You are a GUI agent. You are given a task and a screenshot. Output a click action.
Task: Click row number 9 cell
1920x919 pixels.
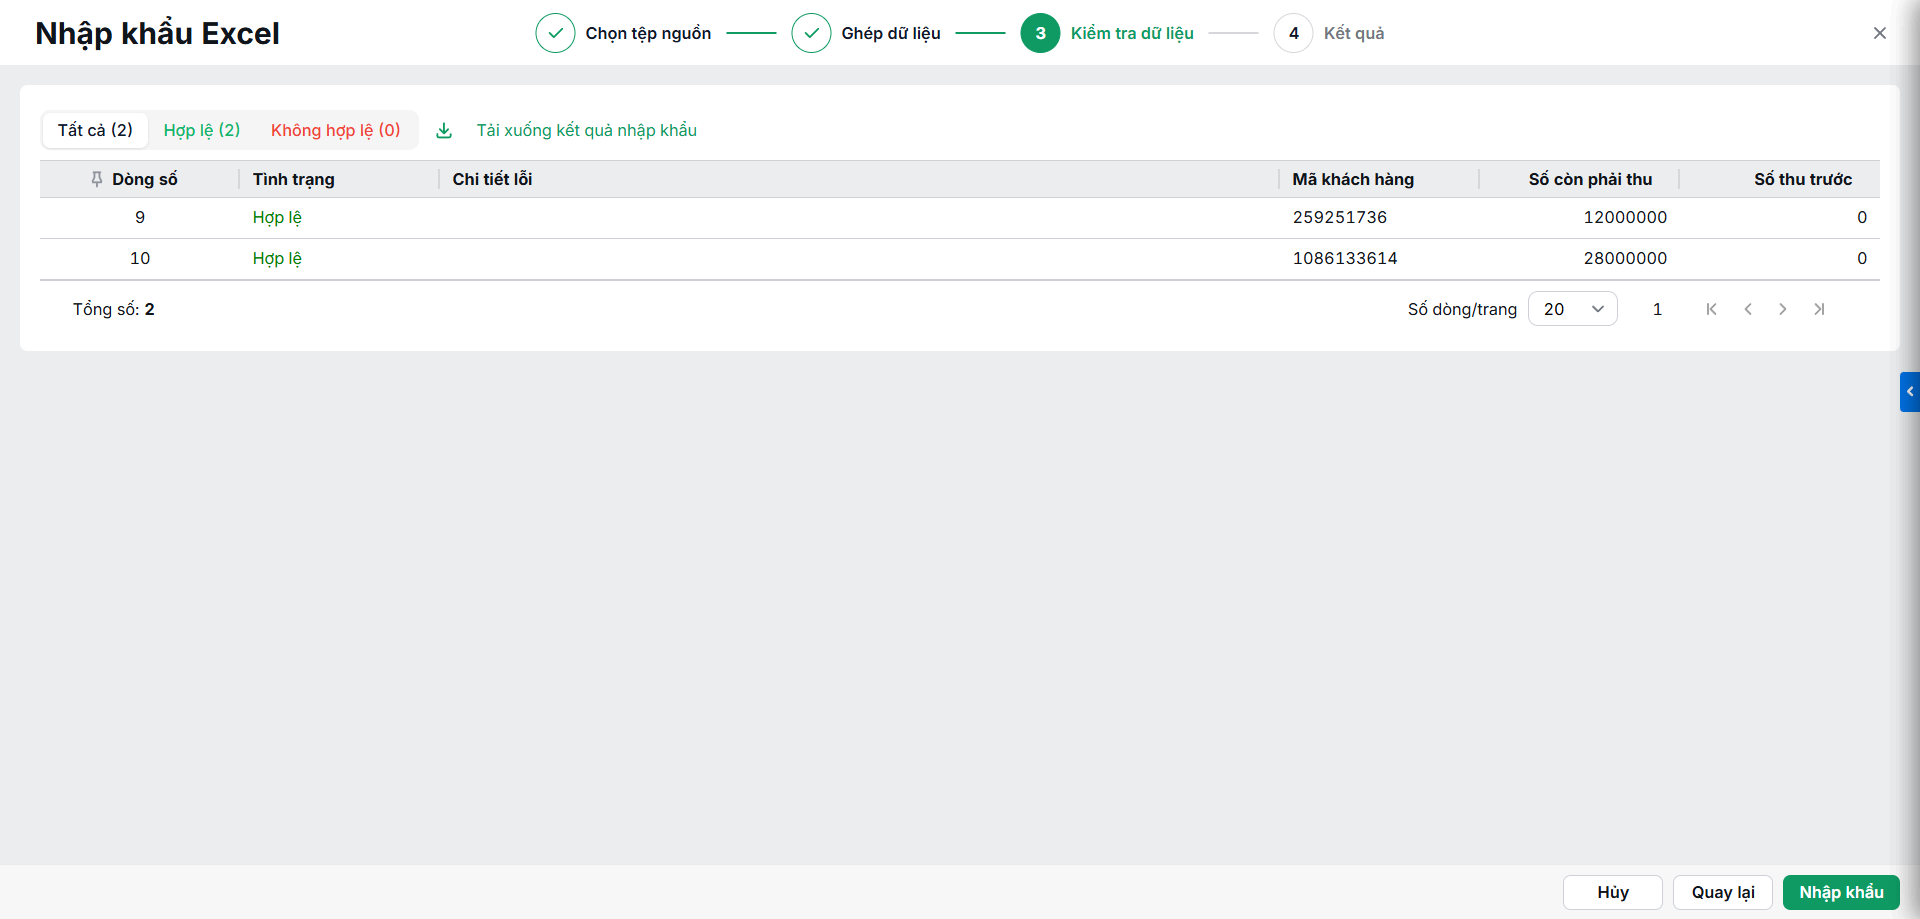[140, 217]
